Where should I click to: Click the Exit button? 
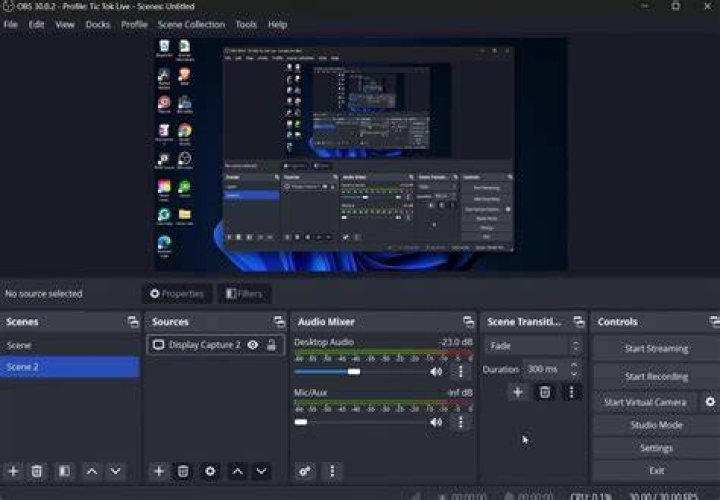[x=656, y=471]
